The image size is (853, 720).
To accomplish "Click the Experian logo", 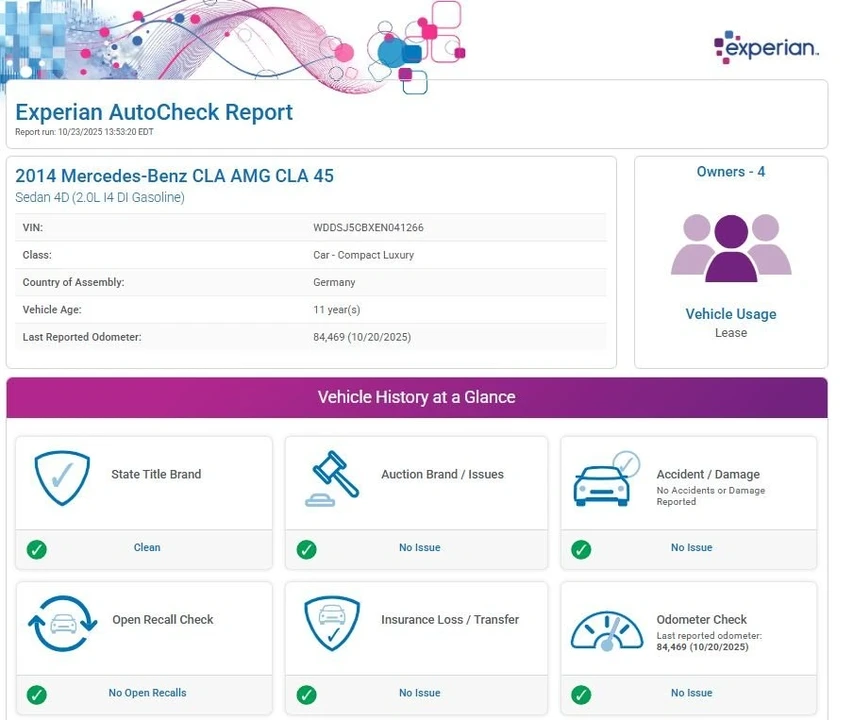I will click(x=766, y=47).
